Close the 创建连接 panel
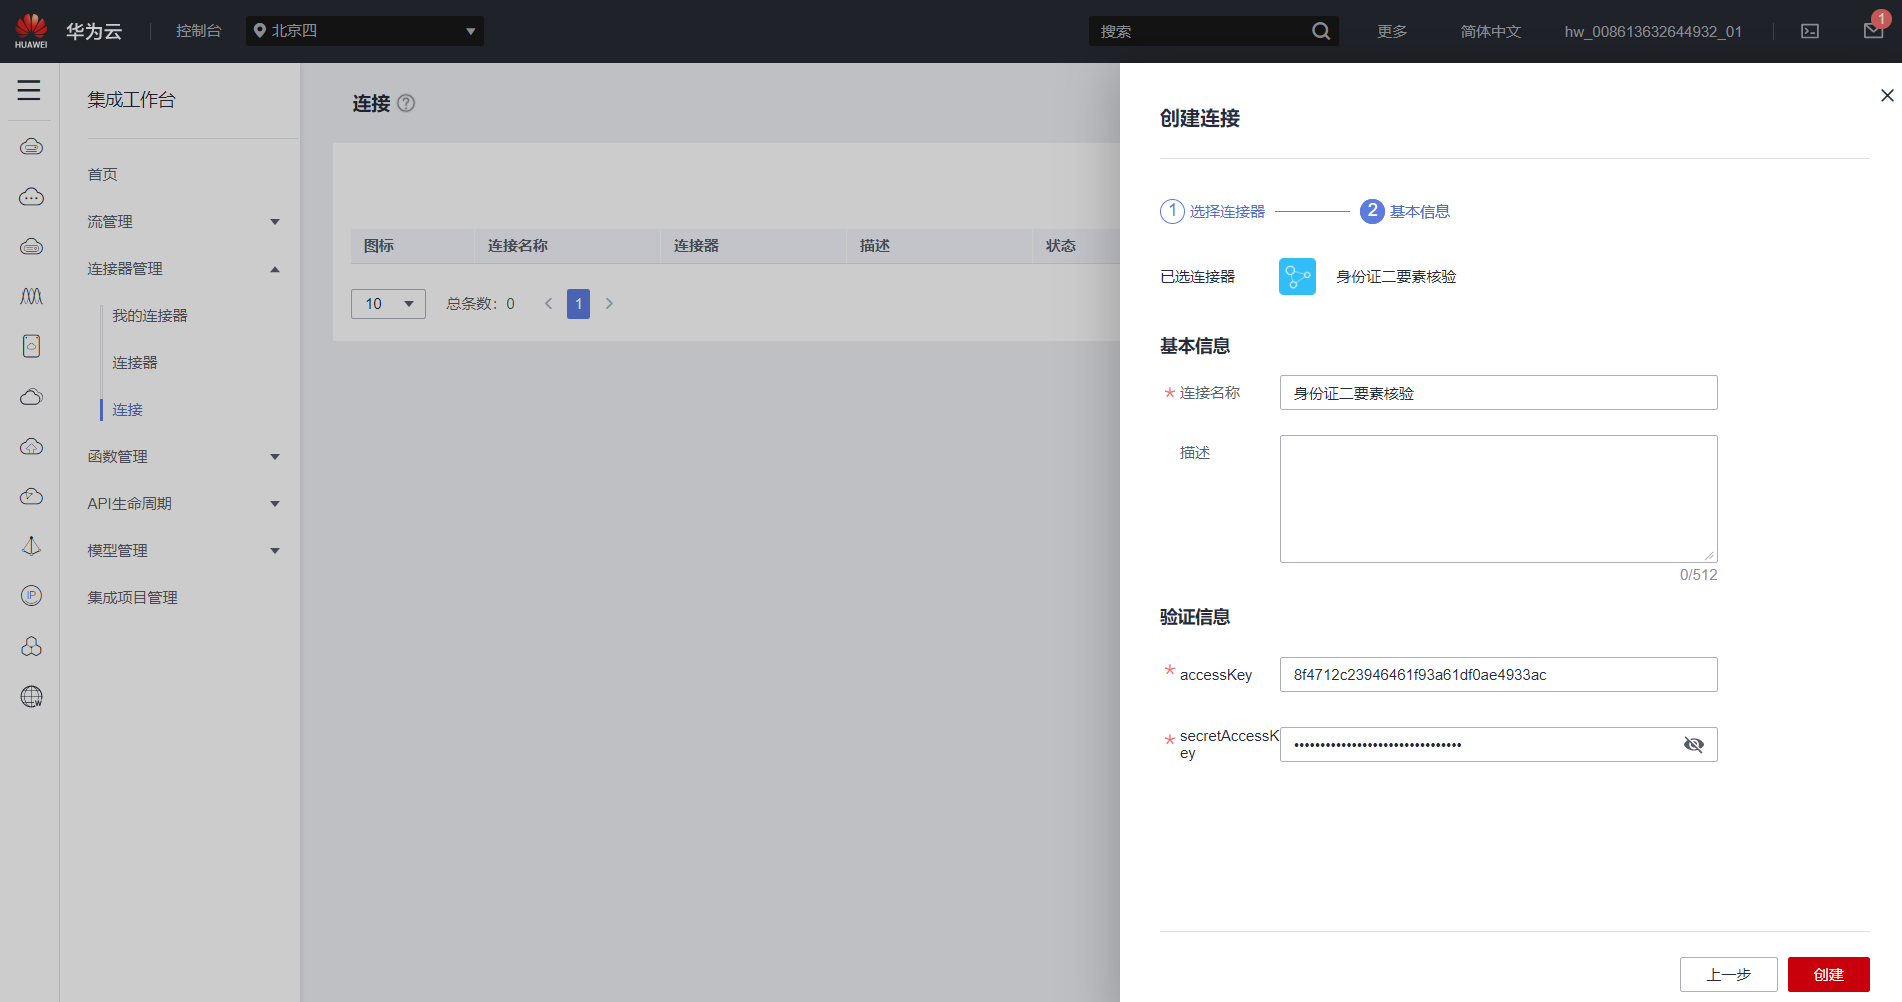The image size is (1902, 1002). point(1887,95)
